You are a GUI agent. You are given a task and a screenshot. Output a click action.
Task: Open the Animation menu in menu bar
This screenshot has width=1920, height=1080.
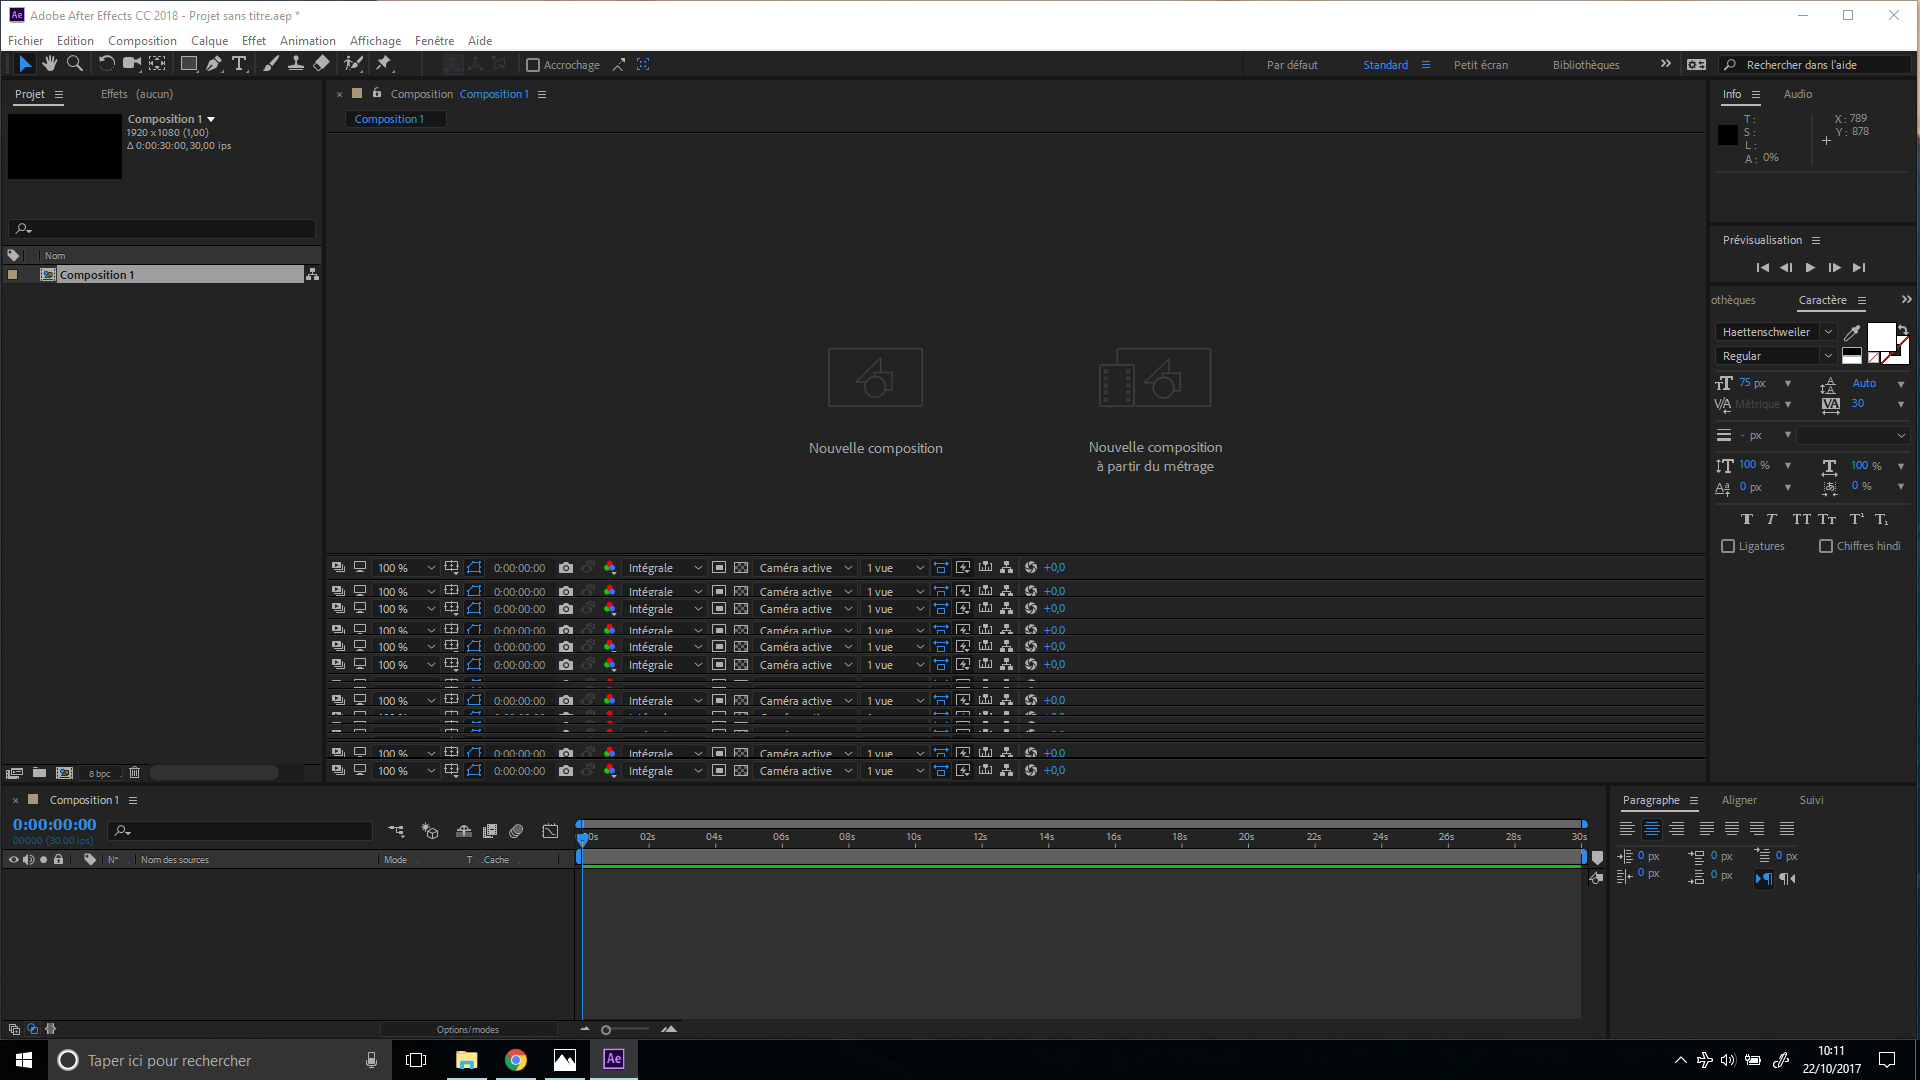307,40
